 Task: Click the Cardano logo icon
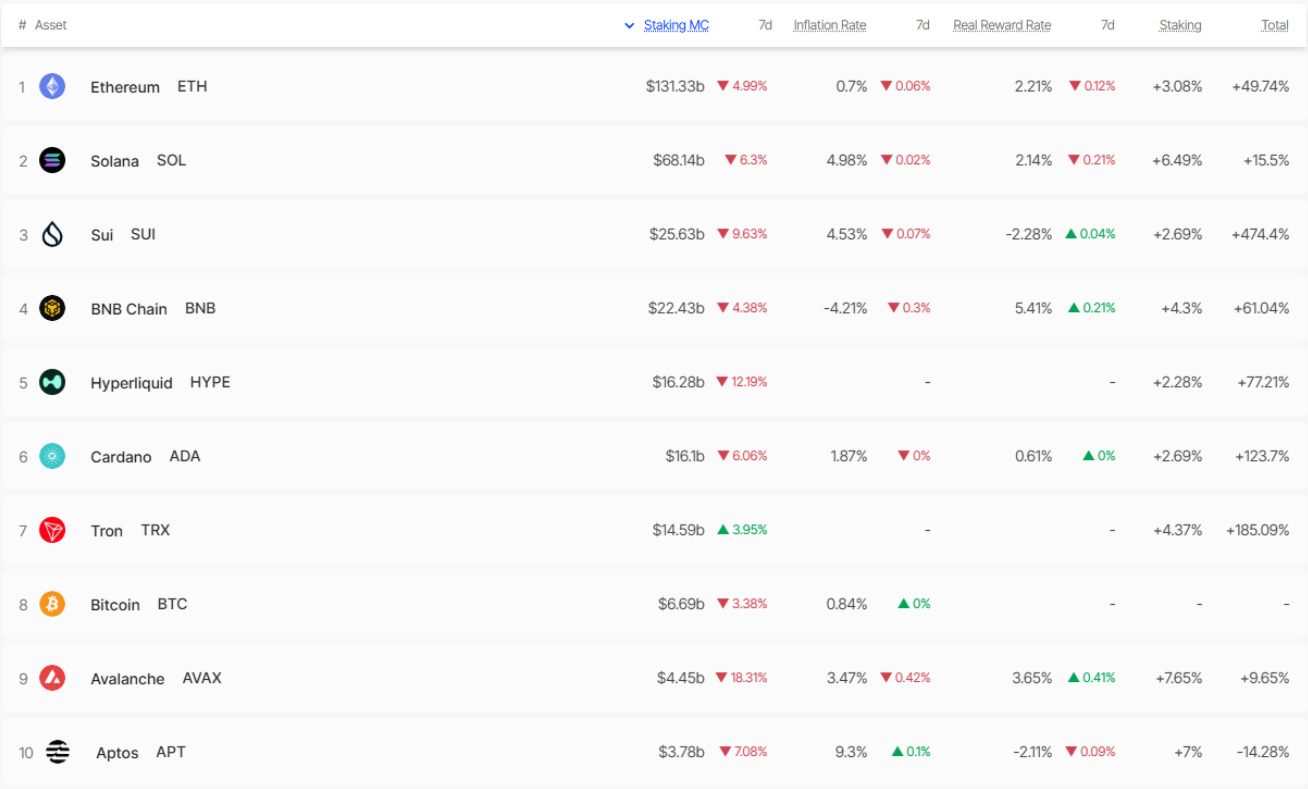pos(52,456)
